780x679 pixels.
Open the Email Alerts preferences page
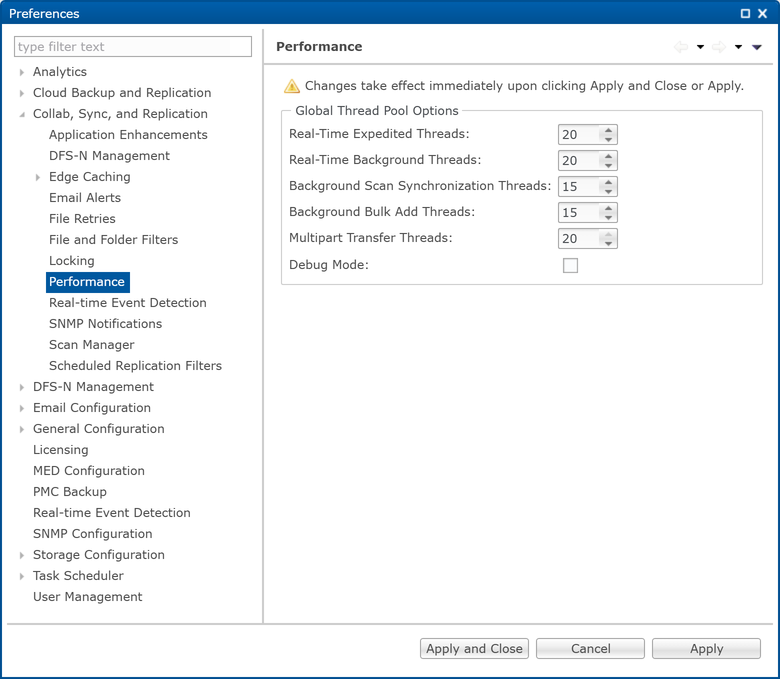[85, 197]
